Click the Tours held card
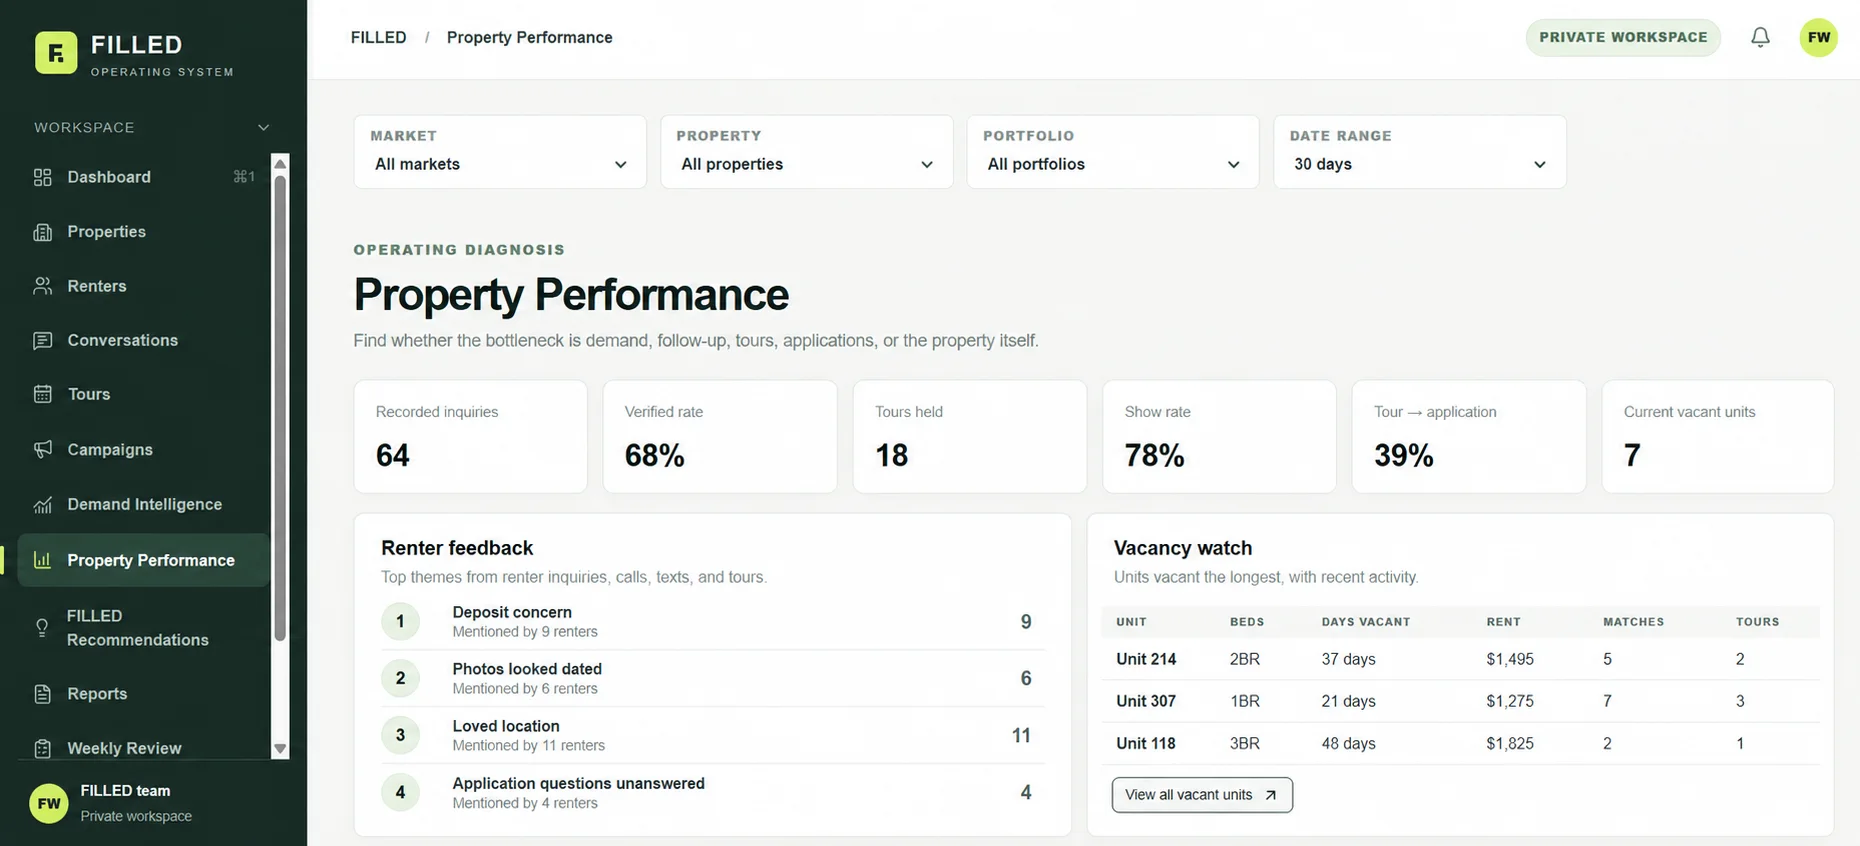1860x846 pixels. pyautogui.click(x=970, y=436)
